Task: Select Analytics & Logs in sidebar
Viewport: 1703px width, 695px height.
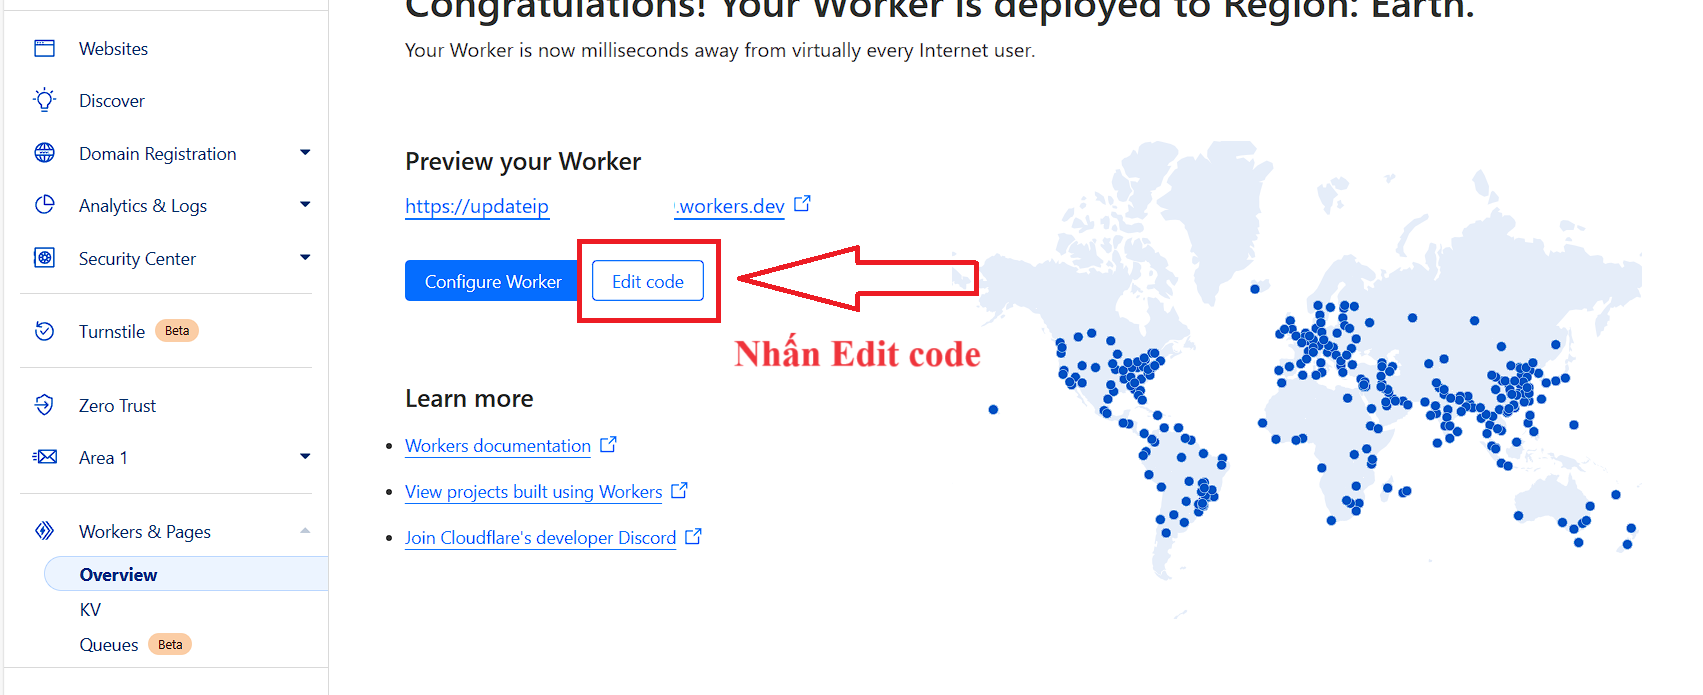Action: click(143, 206)
